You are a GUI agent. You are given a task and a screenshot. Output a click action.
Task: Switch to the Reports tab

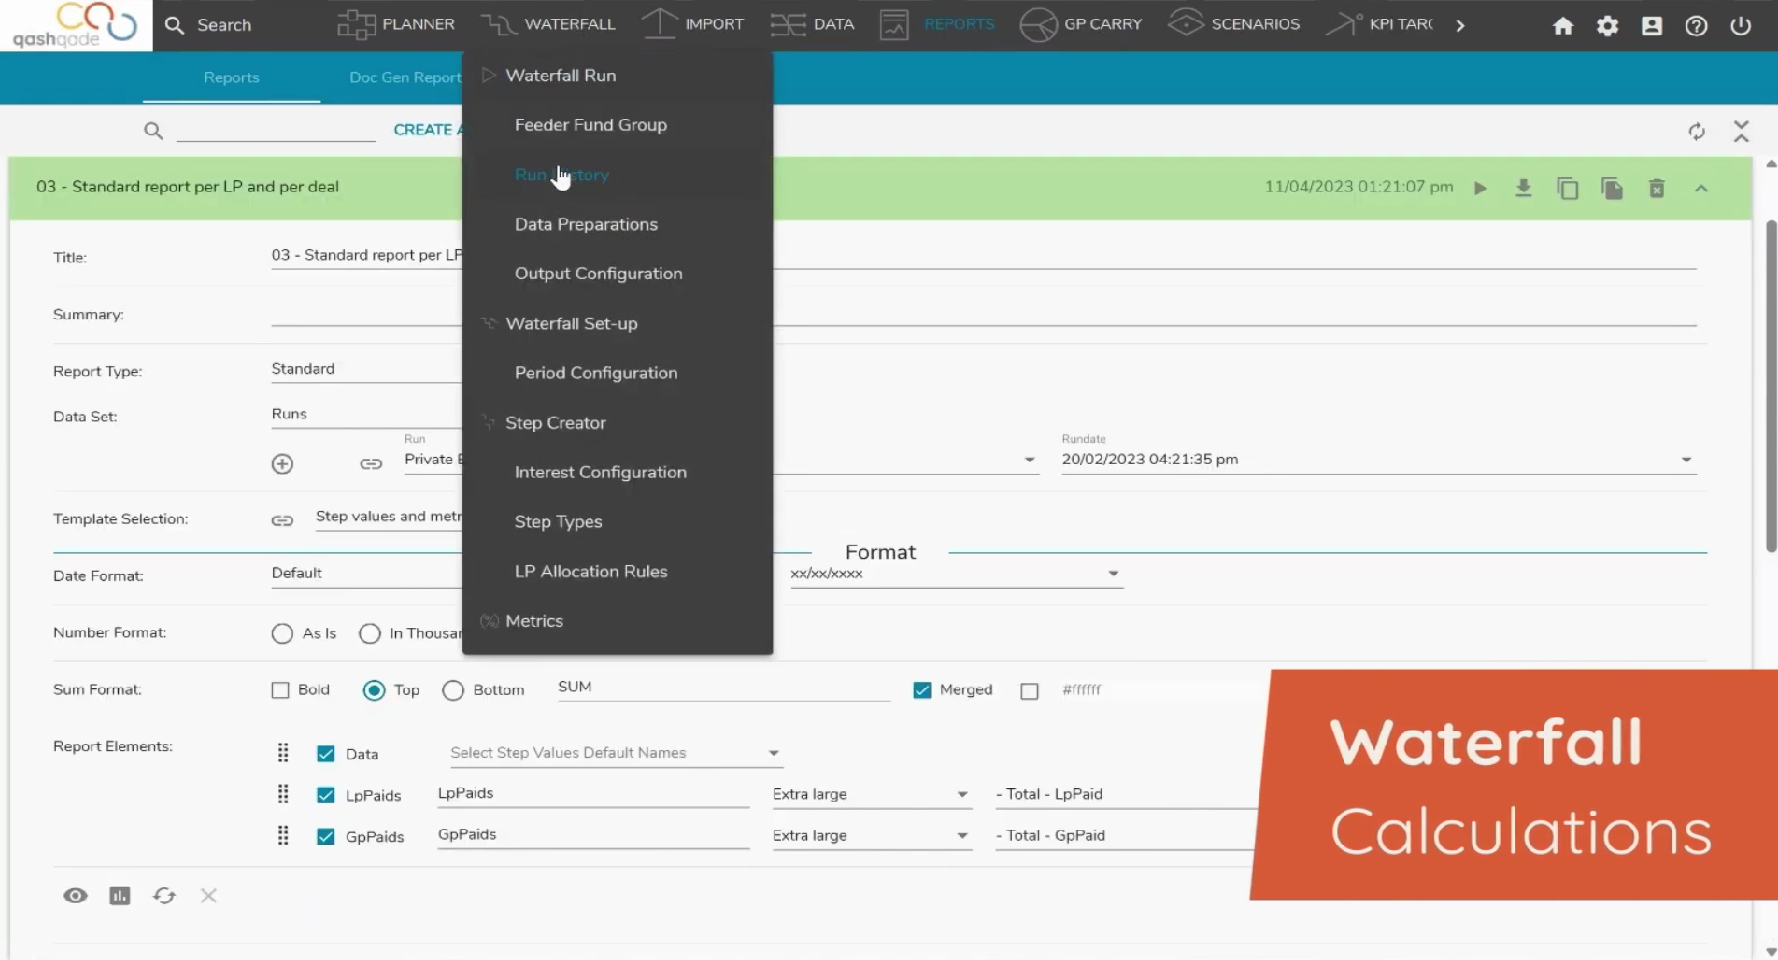coord(231,77)
